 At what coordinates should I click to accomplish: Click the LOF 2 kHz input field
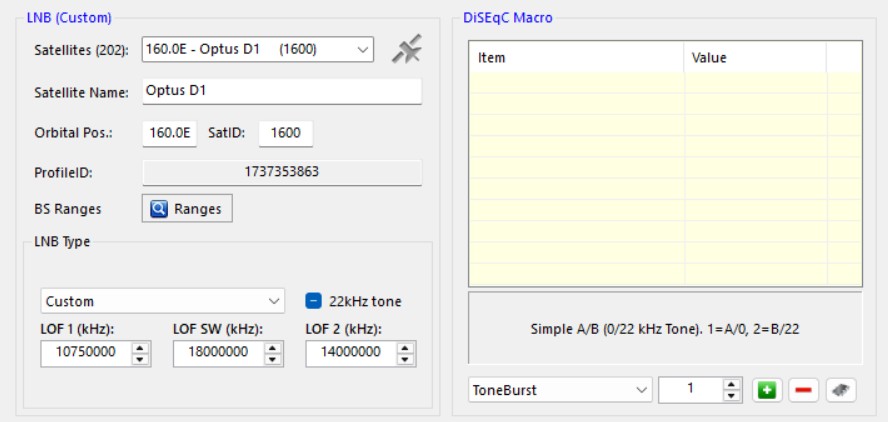coord(349,353)
